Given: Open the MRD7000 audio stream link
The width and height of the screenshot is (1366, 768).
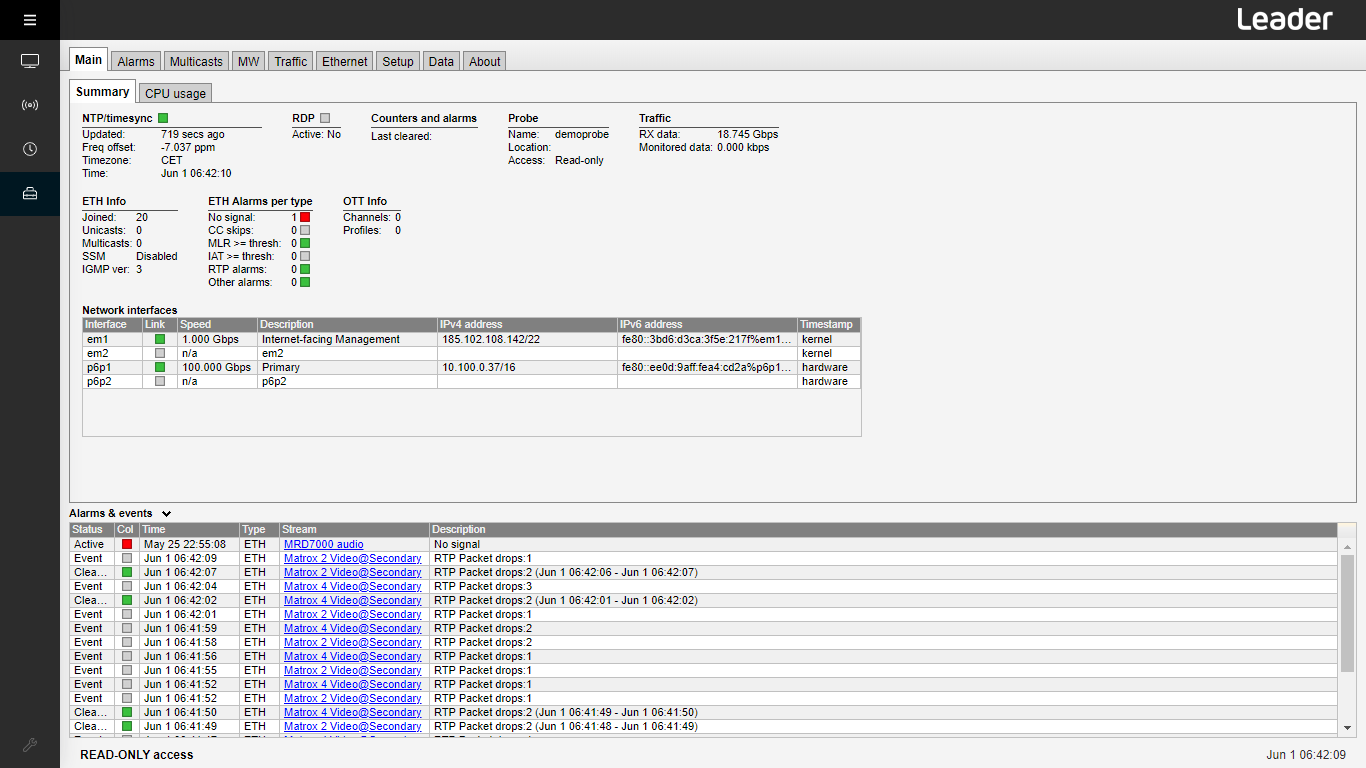Looking at the screenshot, I should [323, 544].
